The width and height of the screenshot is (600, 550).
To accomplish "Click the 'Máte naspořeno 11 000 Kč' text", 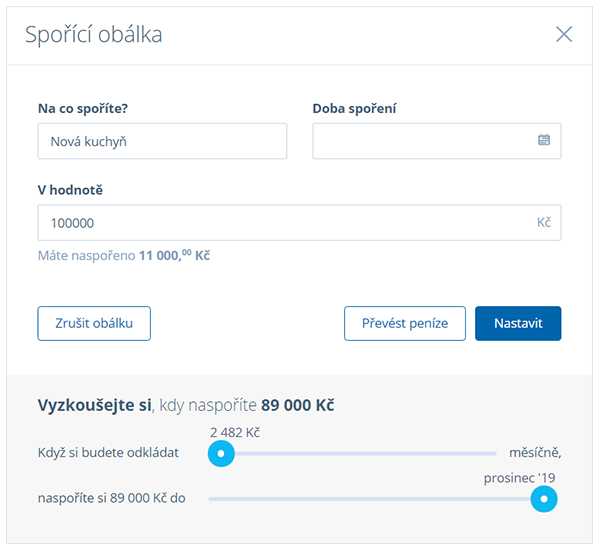I will coord(124,256).
